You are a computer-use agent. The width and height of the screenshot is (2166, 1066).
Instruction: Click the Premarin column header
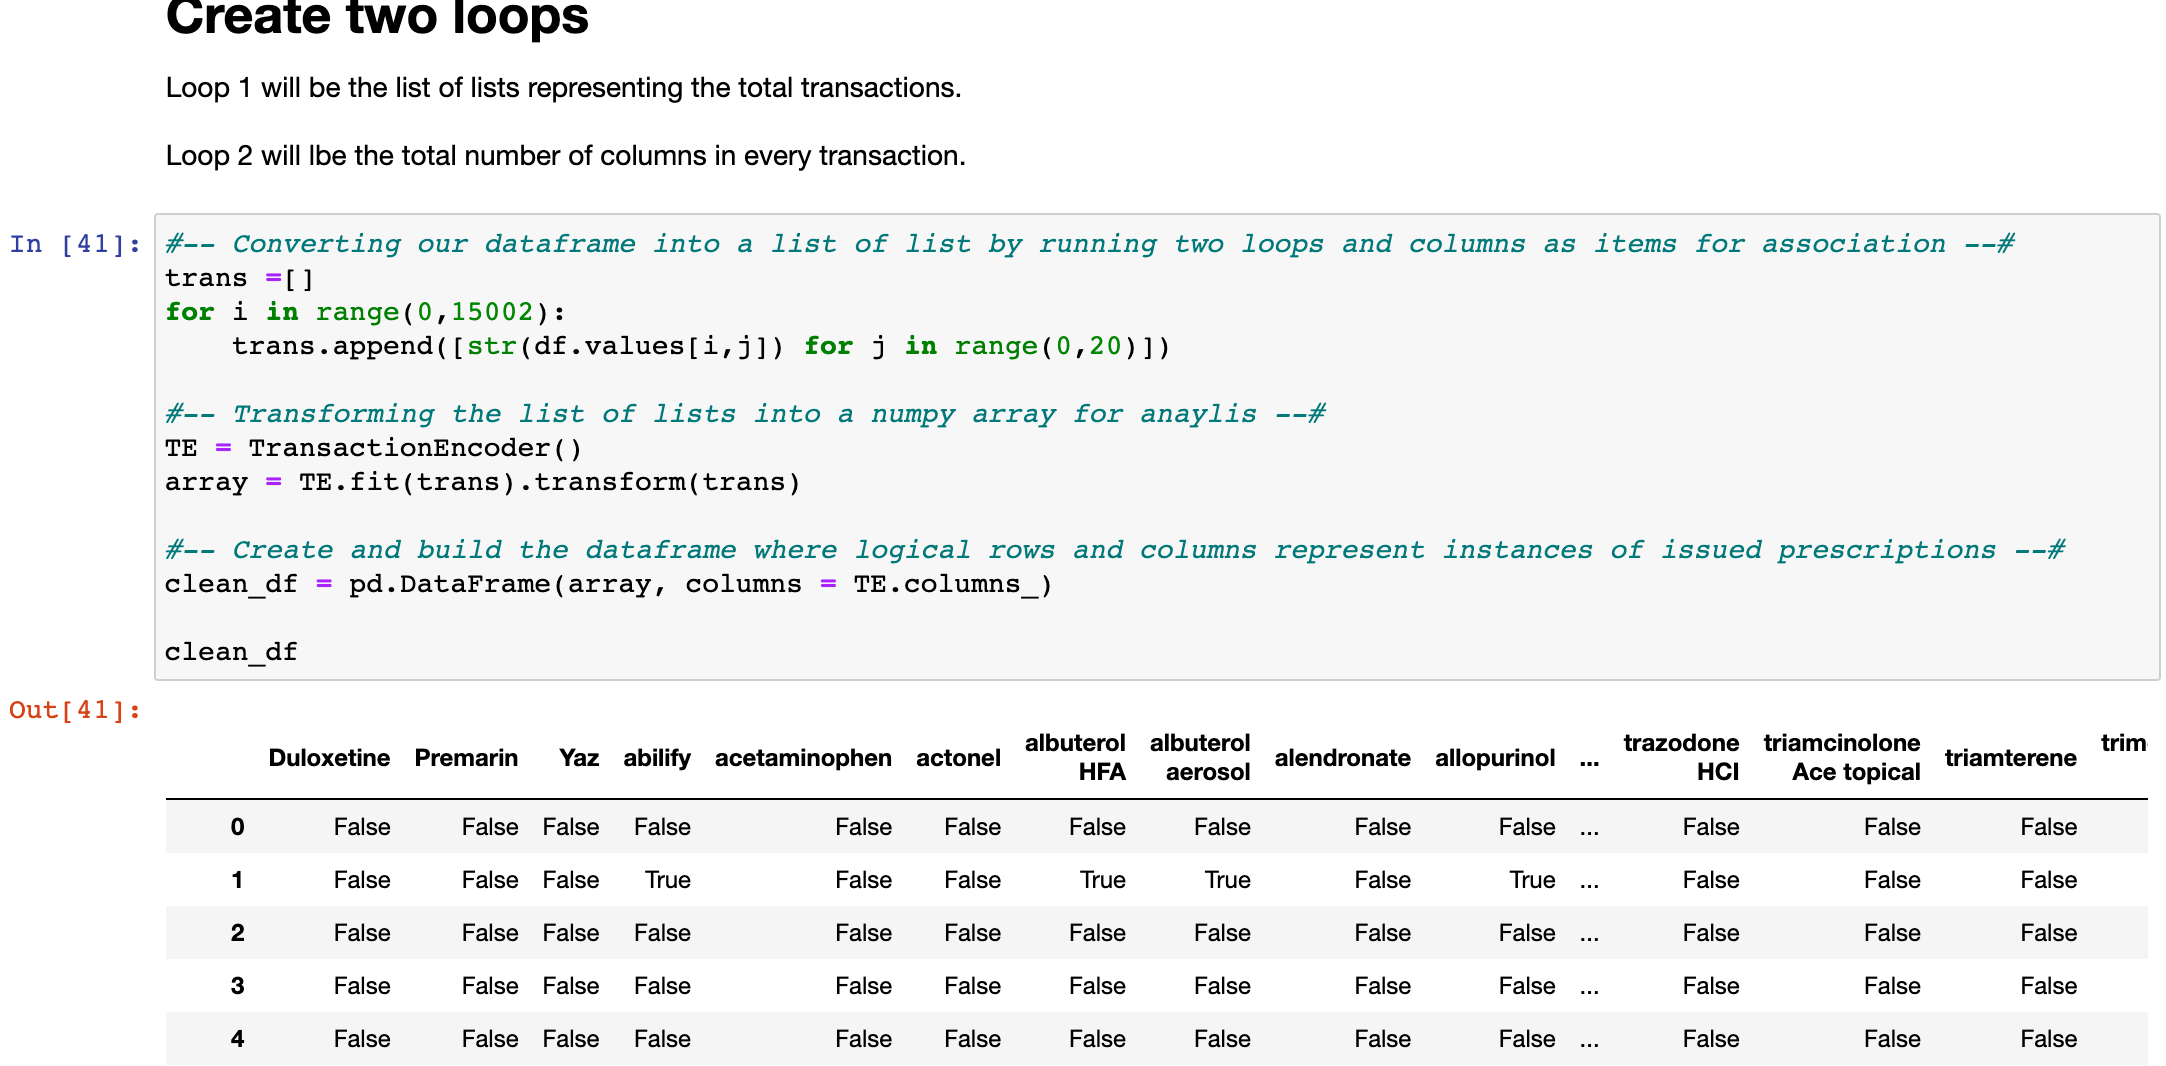pyautogui.click(x=466, y=757)
